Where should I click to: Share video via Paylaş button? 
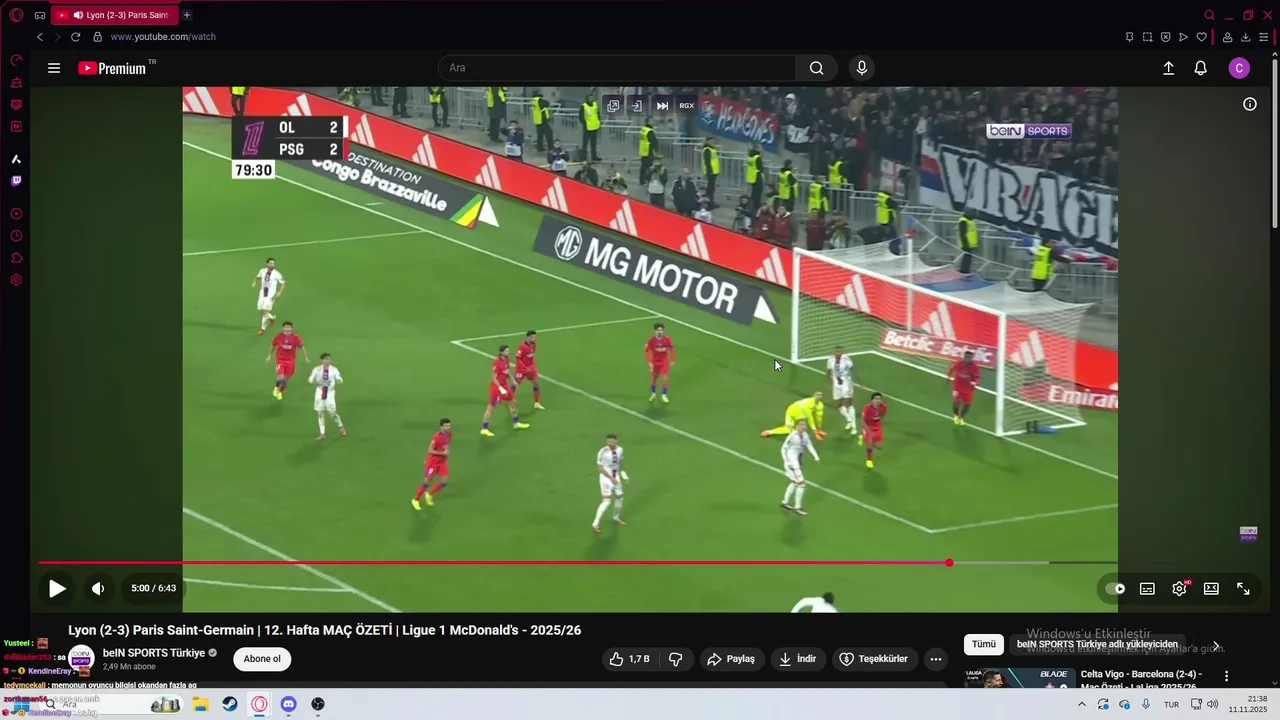(730, 659)
